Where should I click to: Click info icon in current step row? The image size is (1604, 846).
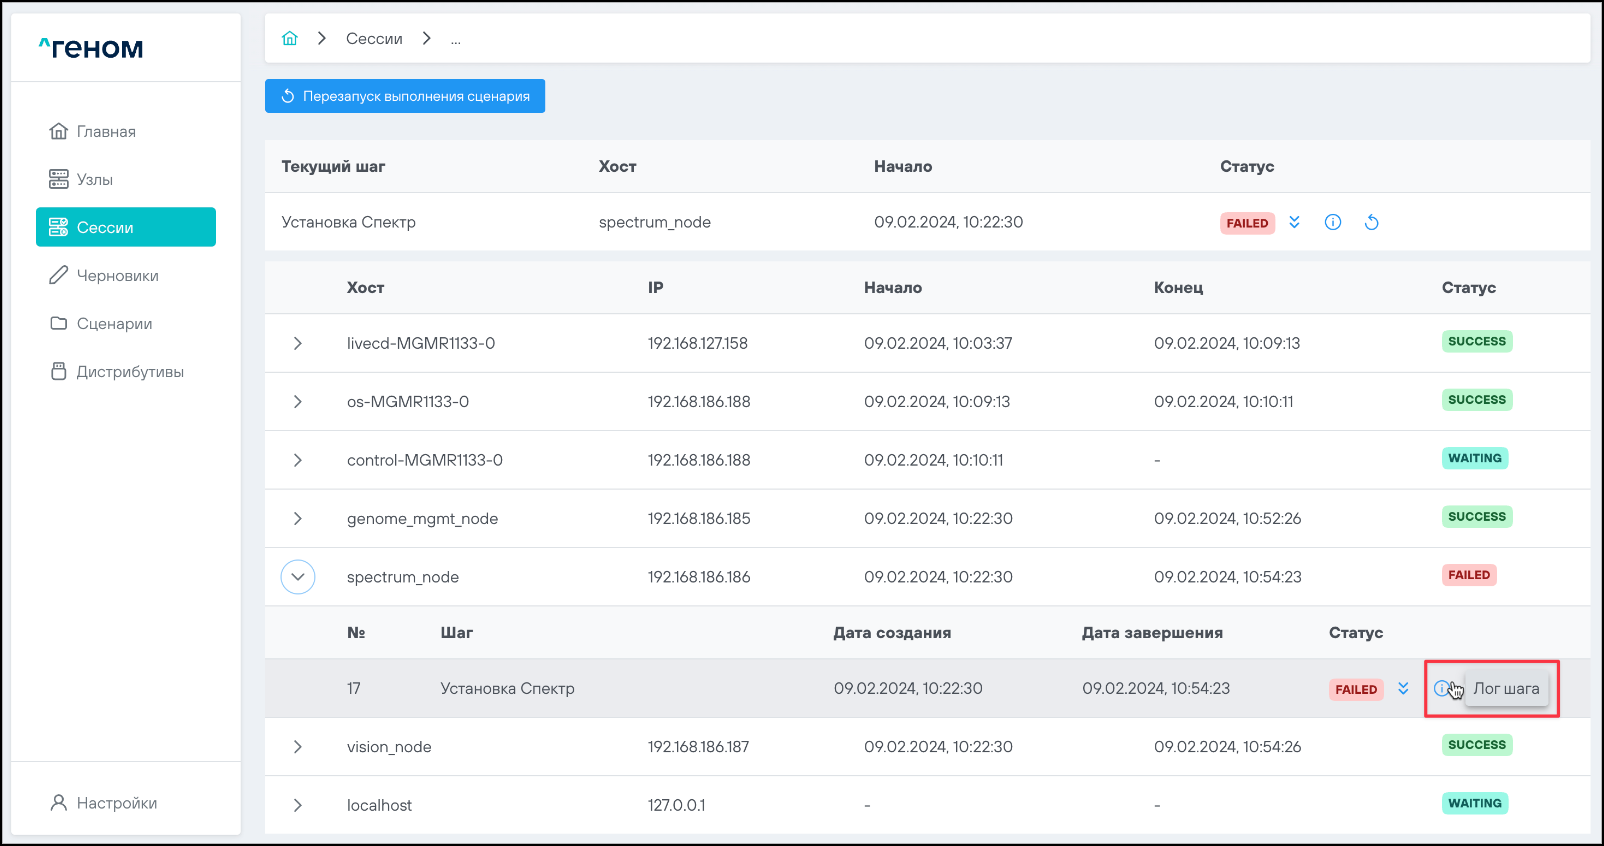click(x=1332, y=222)
